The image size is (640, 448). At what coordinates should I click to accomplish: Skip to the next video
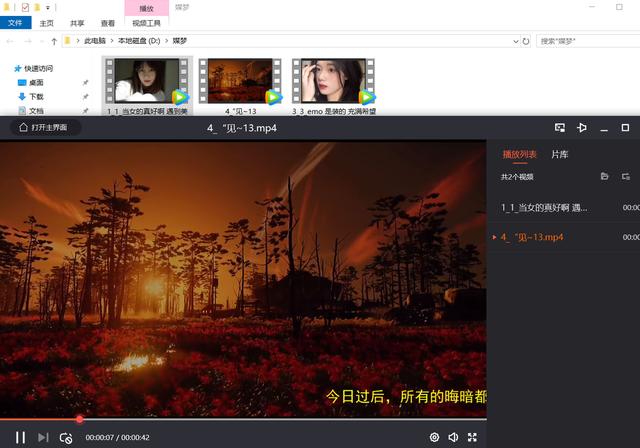[43, 437]
